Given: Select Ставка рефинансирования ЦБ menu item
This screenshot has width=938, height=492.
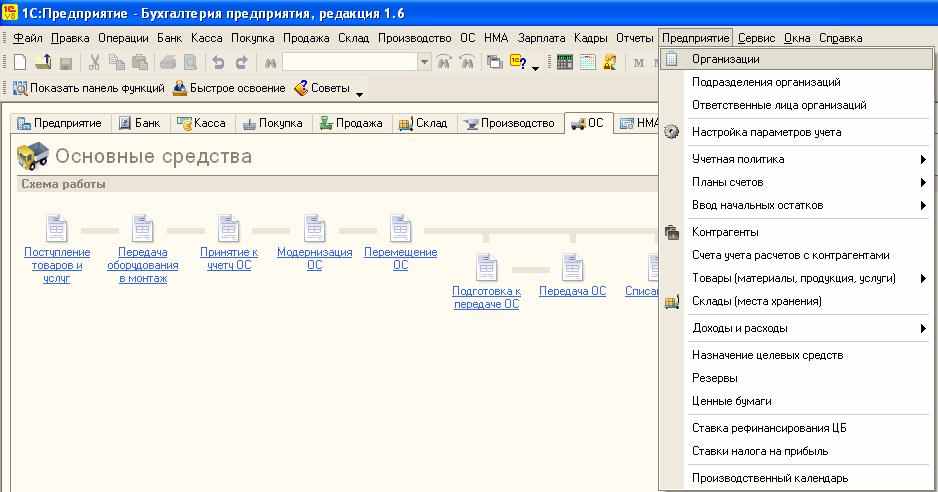Looking at the screenshot, I should [796, 428].
